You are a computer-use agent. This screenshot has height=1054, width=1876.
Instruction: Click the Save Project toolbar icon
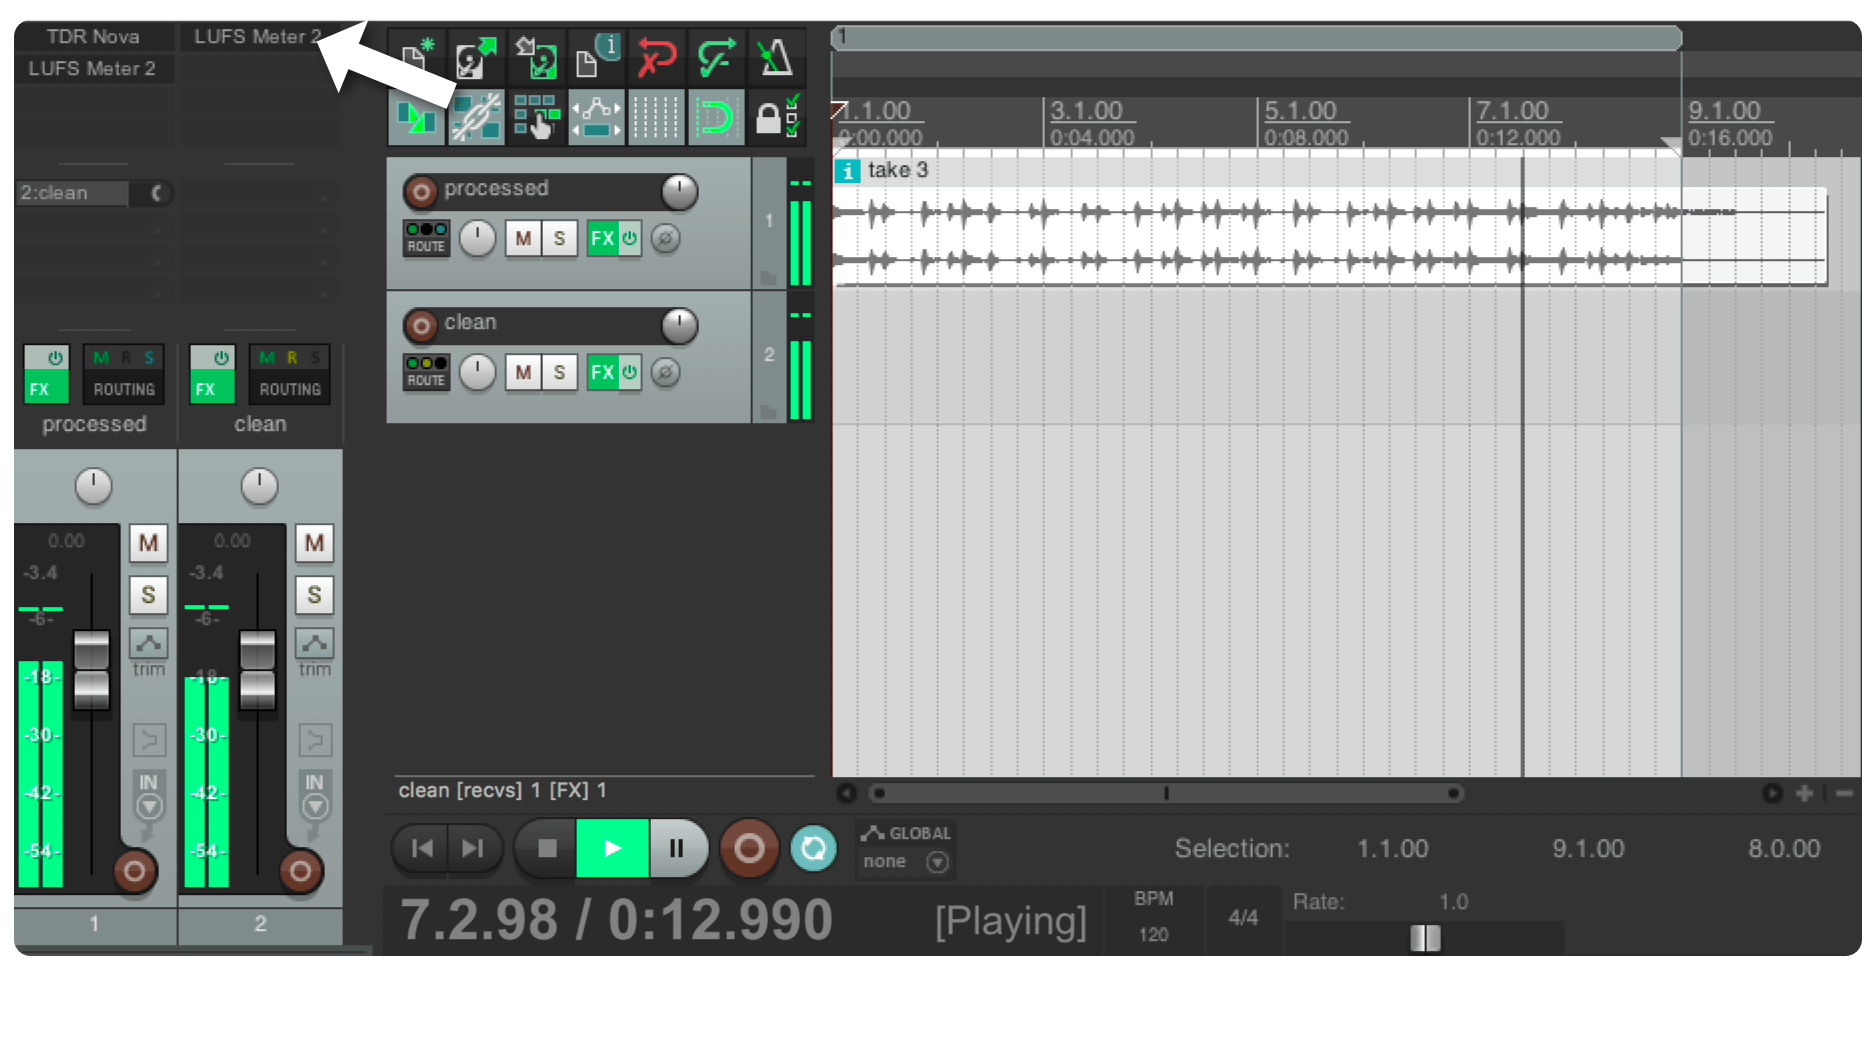pyautogui.click(x=536, y=57)
